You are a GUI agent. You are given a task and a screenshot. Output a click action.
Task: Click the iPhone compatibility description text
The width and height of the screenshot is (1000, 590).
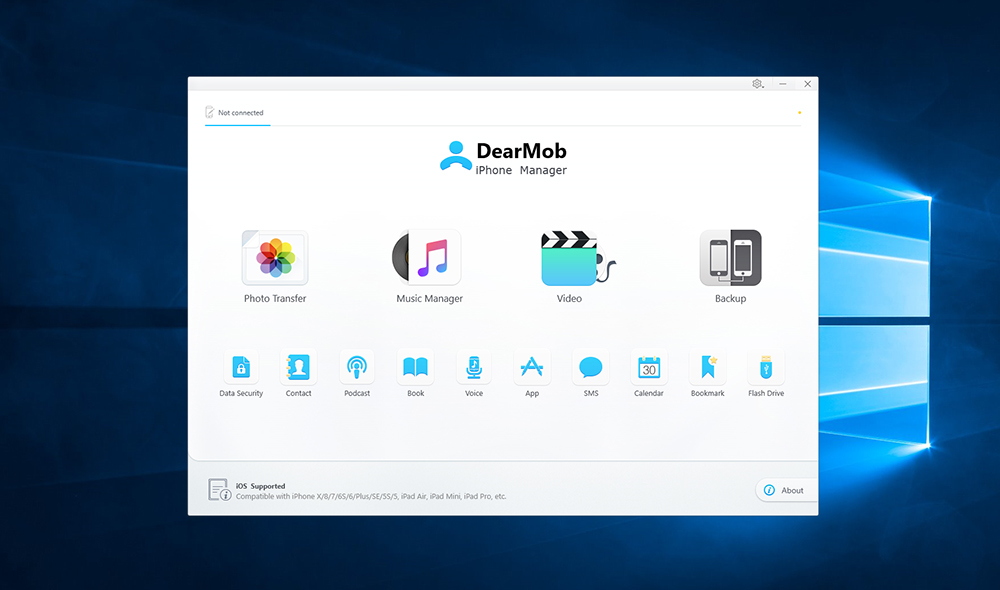[371, 496]
